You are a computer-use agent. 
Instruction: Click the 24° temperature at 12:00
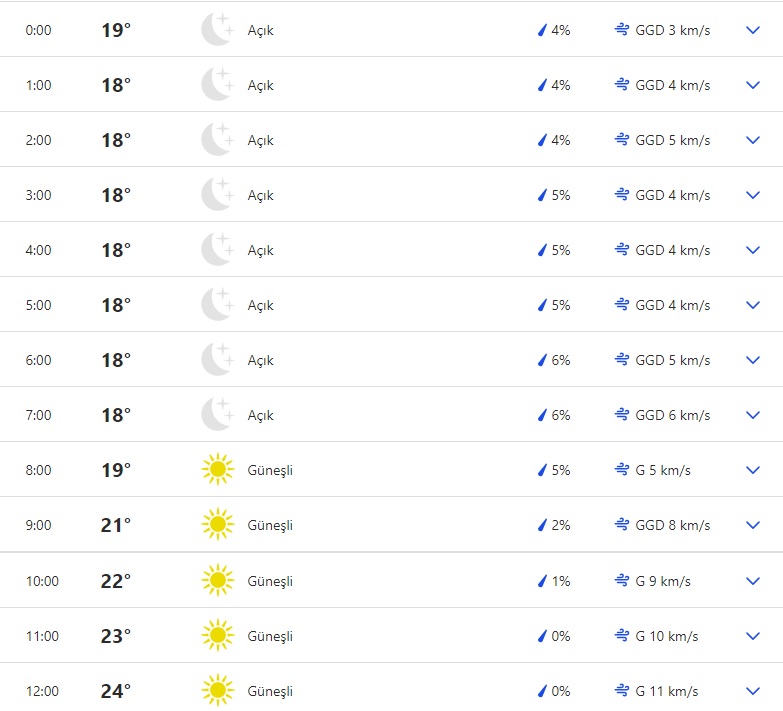tap(116, 691)
